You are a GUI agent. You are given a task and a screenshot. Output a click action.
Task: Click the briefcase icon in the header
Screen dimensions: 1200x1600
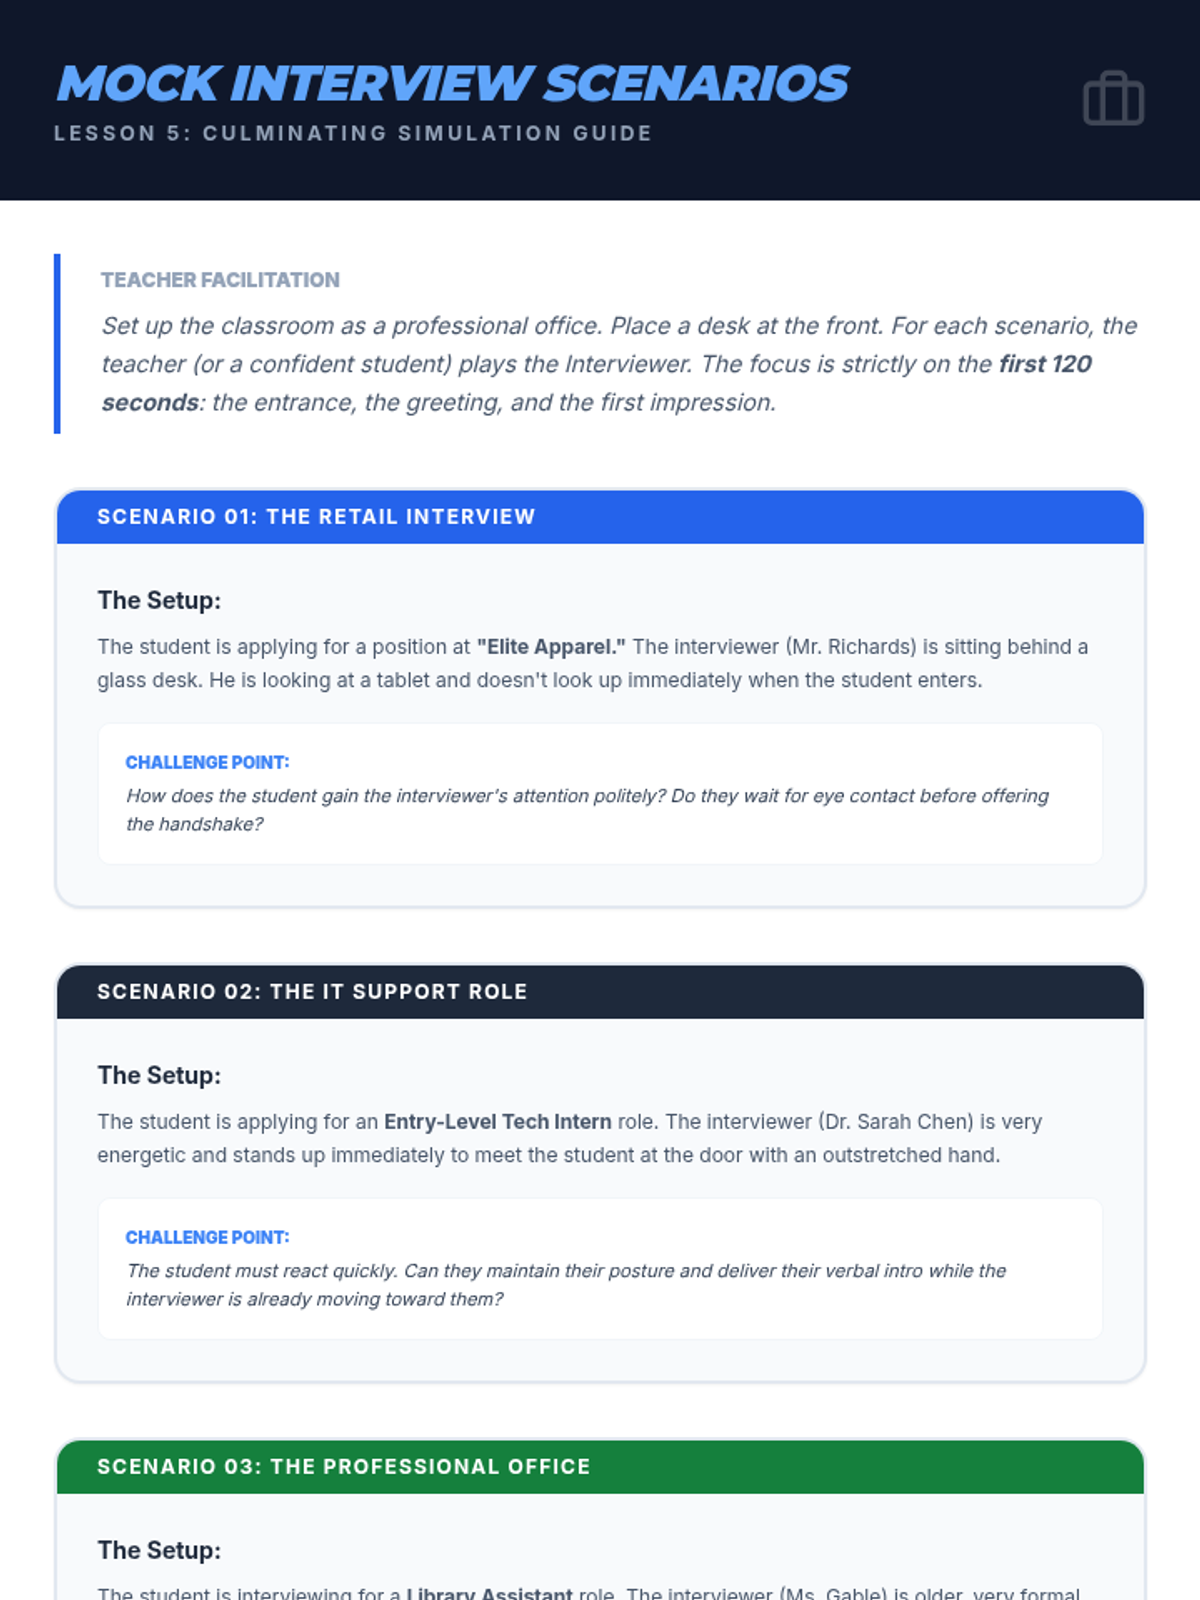pyautogui.click(x=1113, y=99)
